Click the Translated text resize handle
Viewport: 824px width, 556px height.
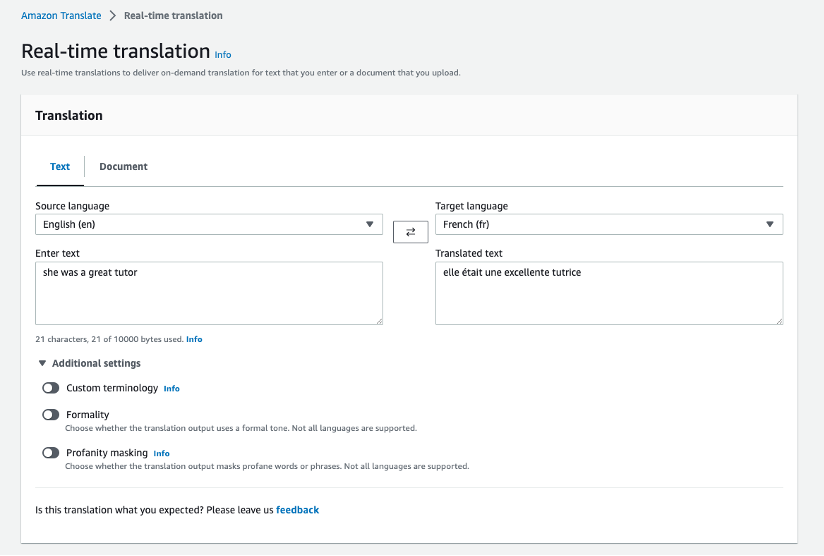tap(778, 320)
